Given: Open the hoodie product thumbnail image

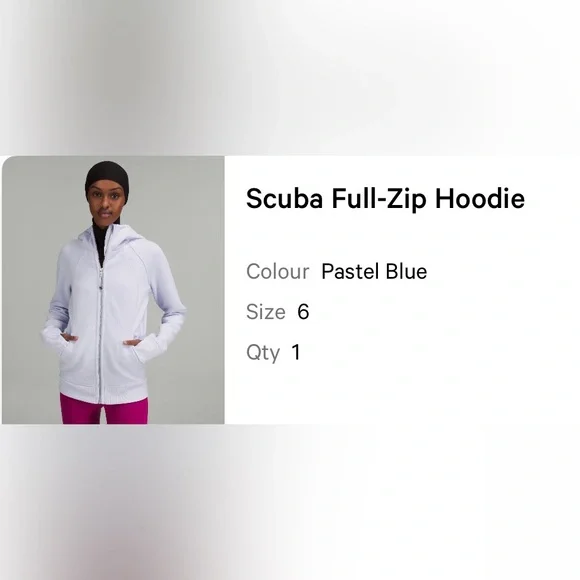Looking at the screenshot, I should click(113, 290).
